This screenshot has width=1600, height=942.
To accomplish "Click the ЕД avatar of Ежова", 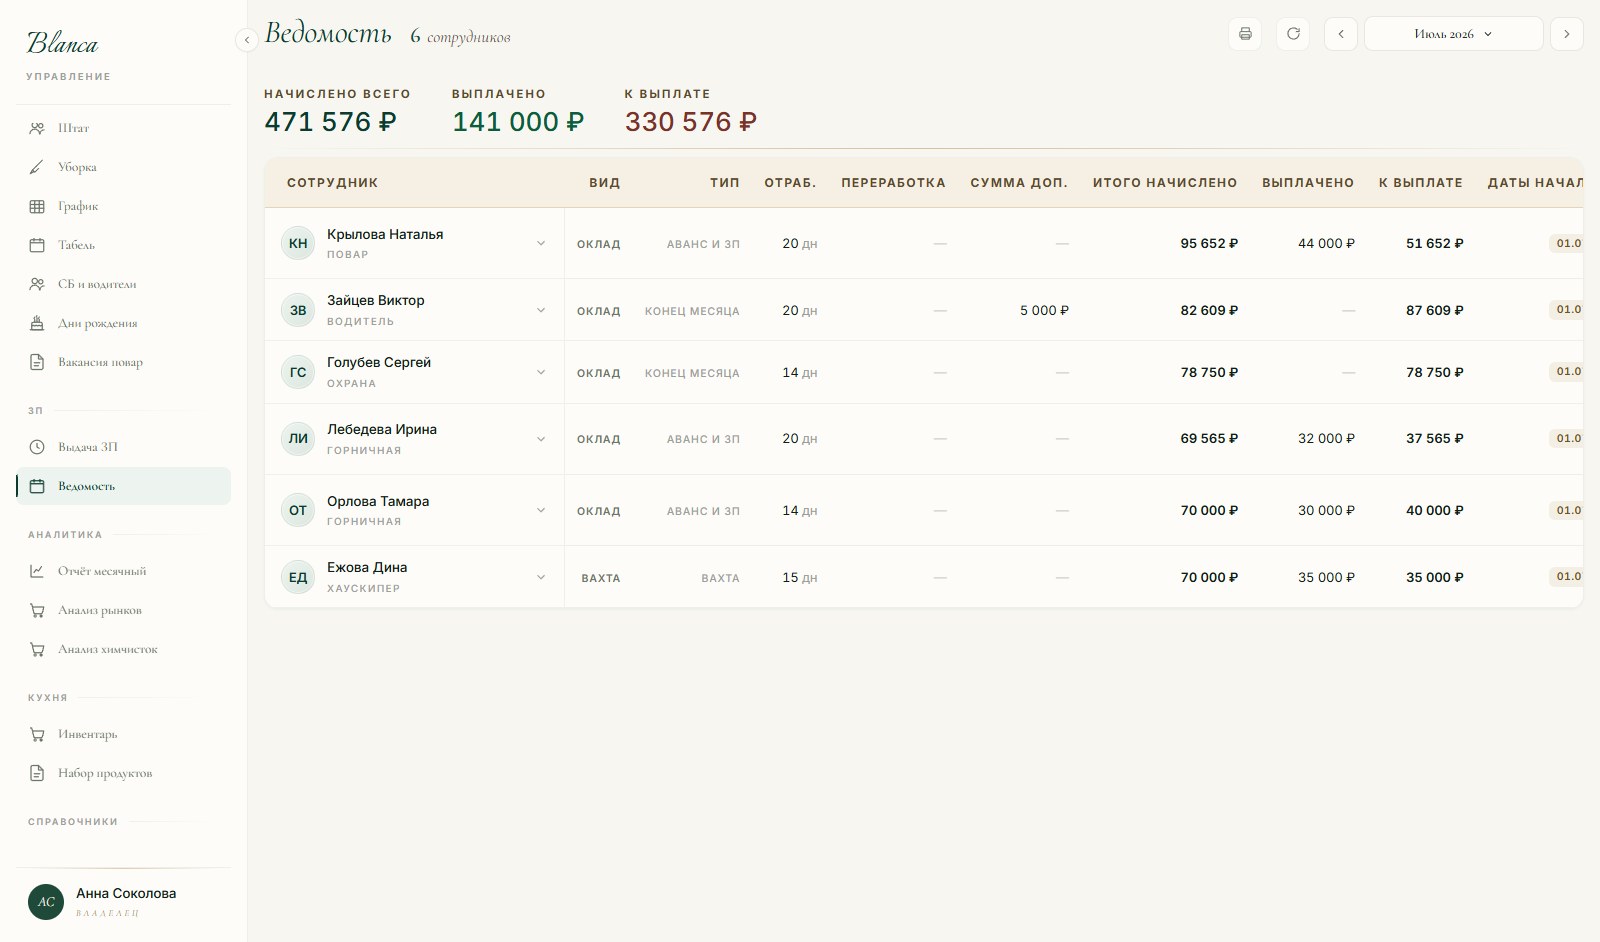I will pos(298,577).
